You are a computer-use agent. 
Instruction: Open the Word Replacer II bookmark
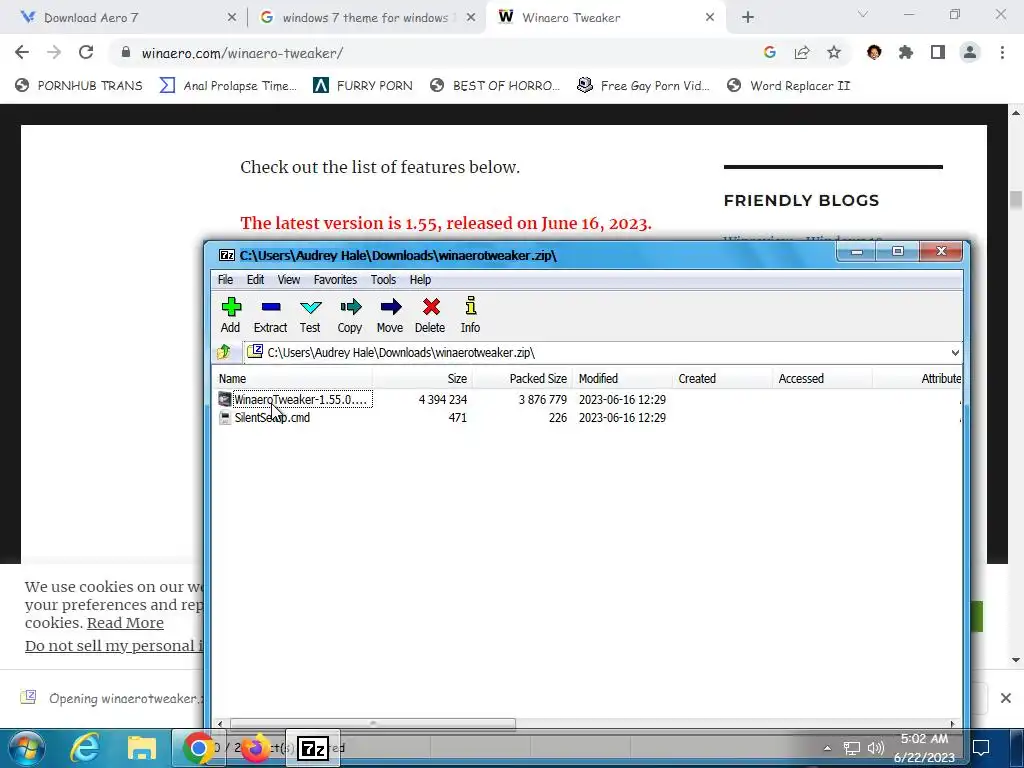789,86
